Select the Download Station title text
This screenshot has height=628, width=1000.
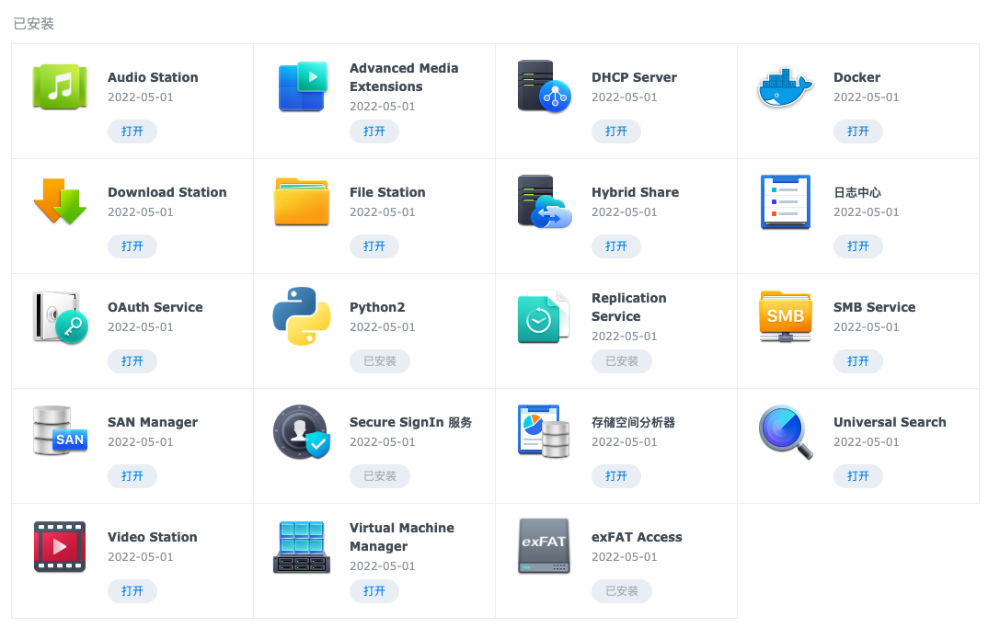click(x=167, y=192)
